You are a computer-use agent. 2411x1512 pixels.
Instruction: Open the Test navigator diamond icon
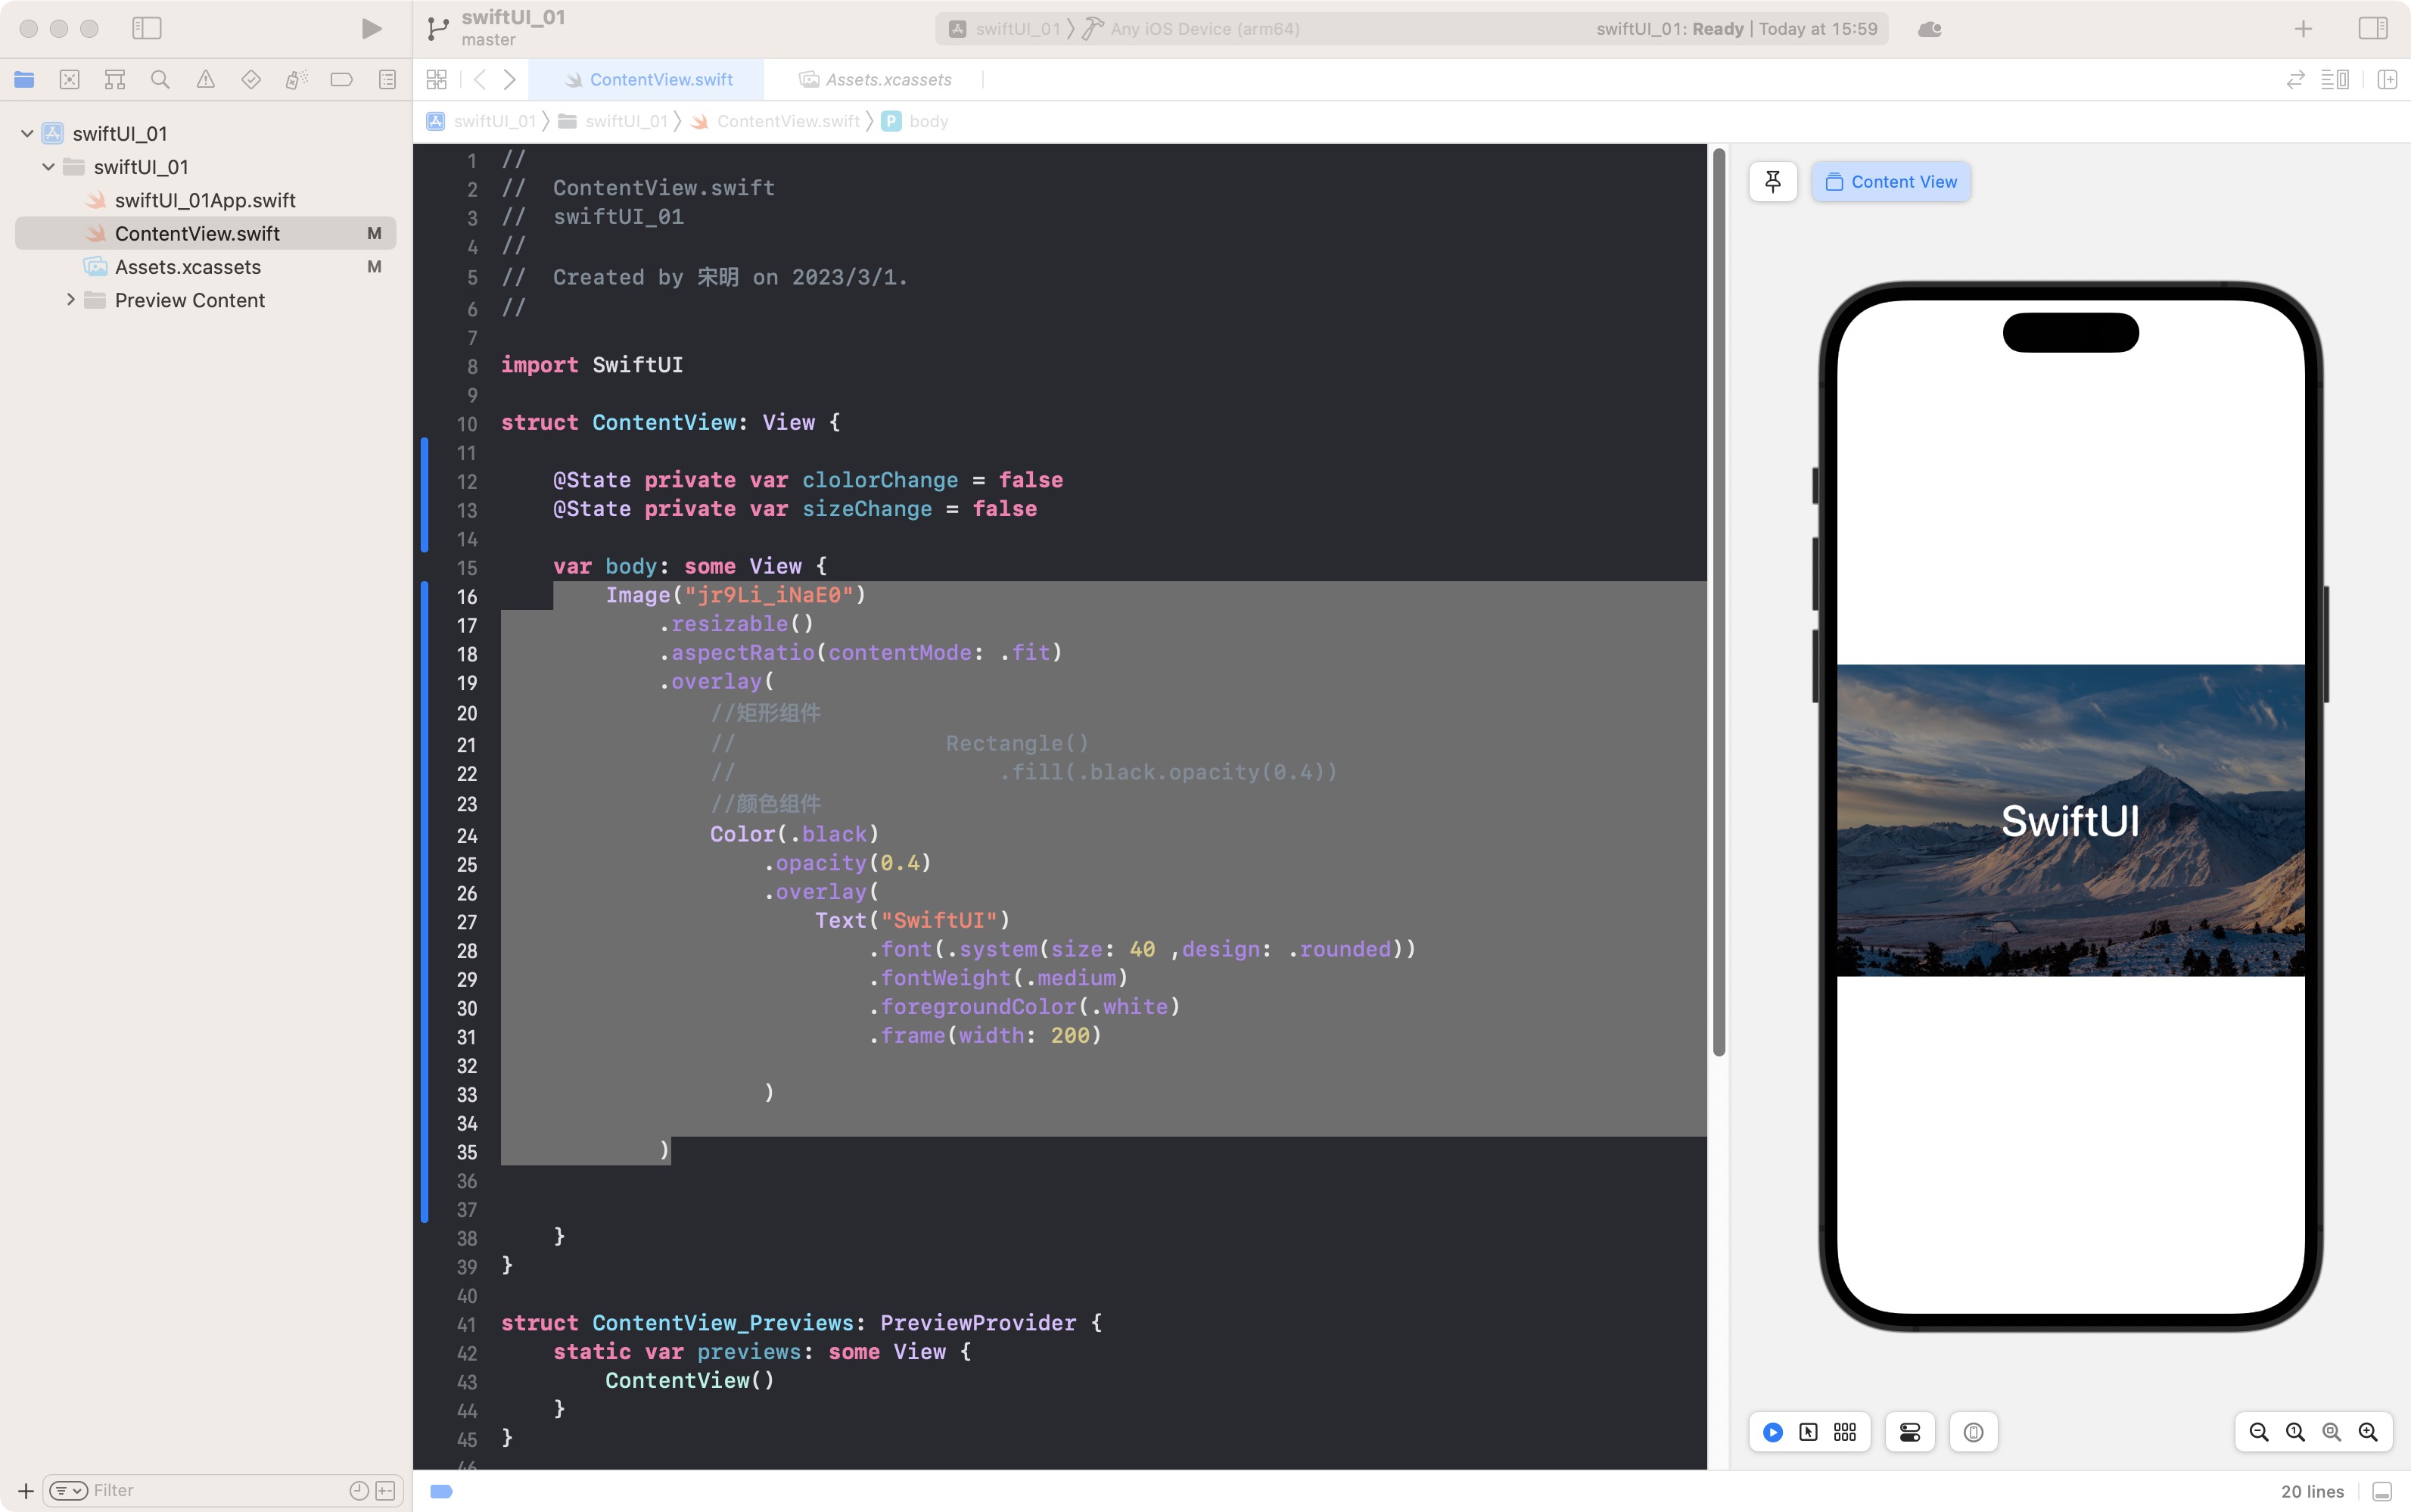pos(251,79)
